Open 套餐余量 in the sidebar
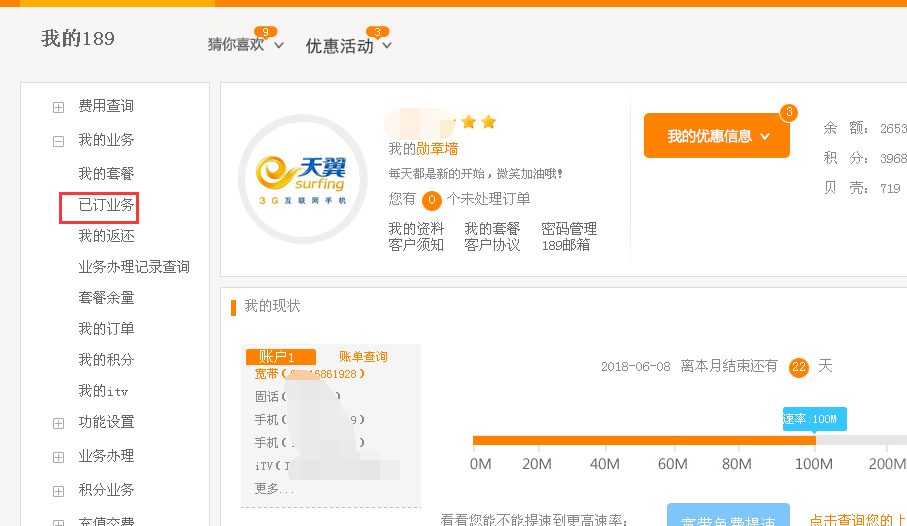This screenshot has height=526, width=907. pos(106,298)
